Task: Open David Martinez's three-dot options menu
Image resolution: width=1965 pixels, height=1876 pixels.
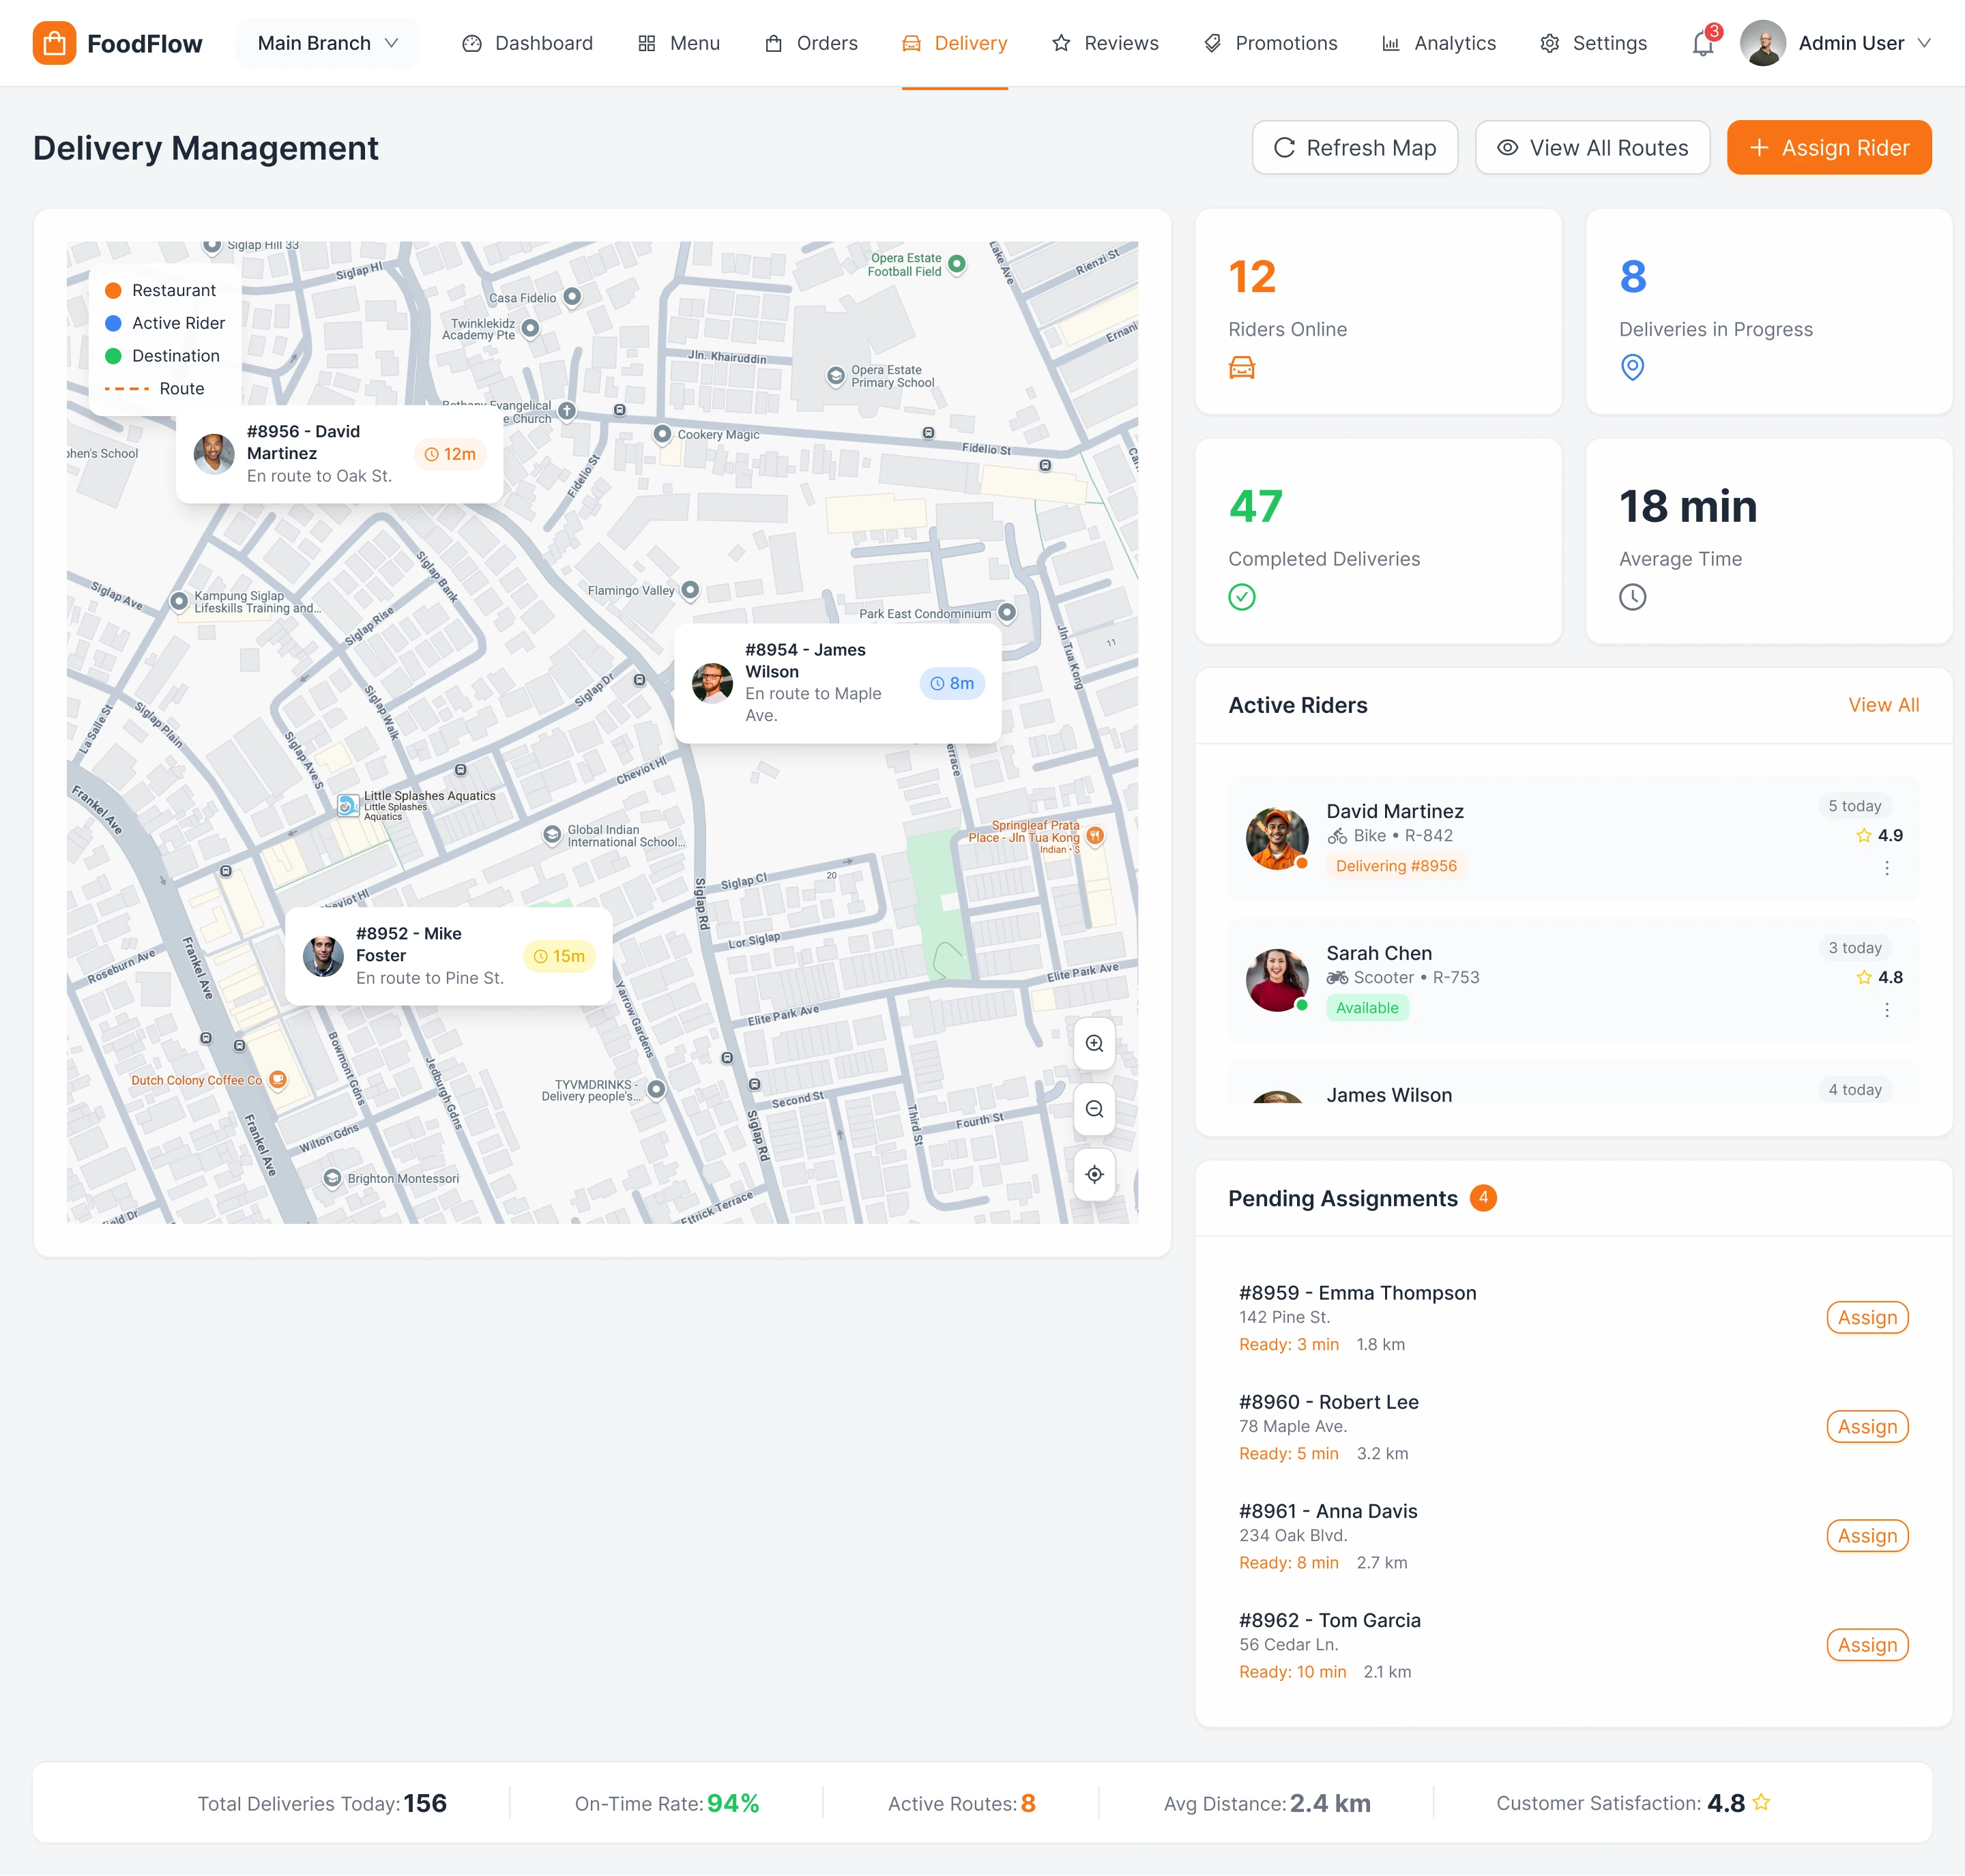Action: (x=1887, y=868)
